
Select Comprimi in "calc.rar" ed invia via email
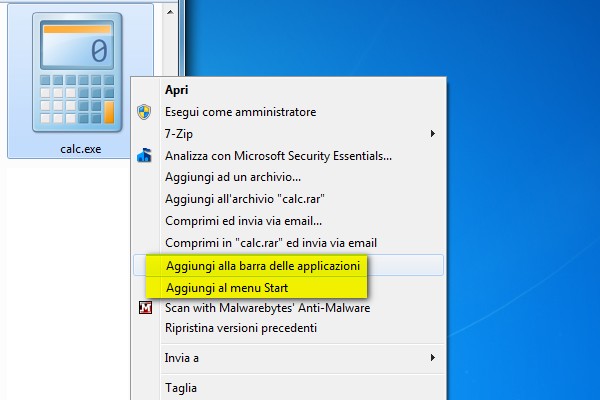271,243
